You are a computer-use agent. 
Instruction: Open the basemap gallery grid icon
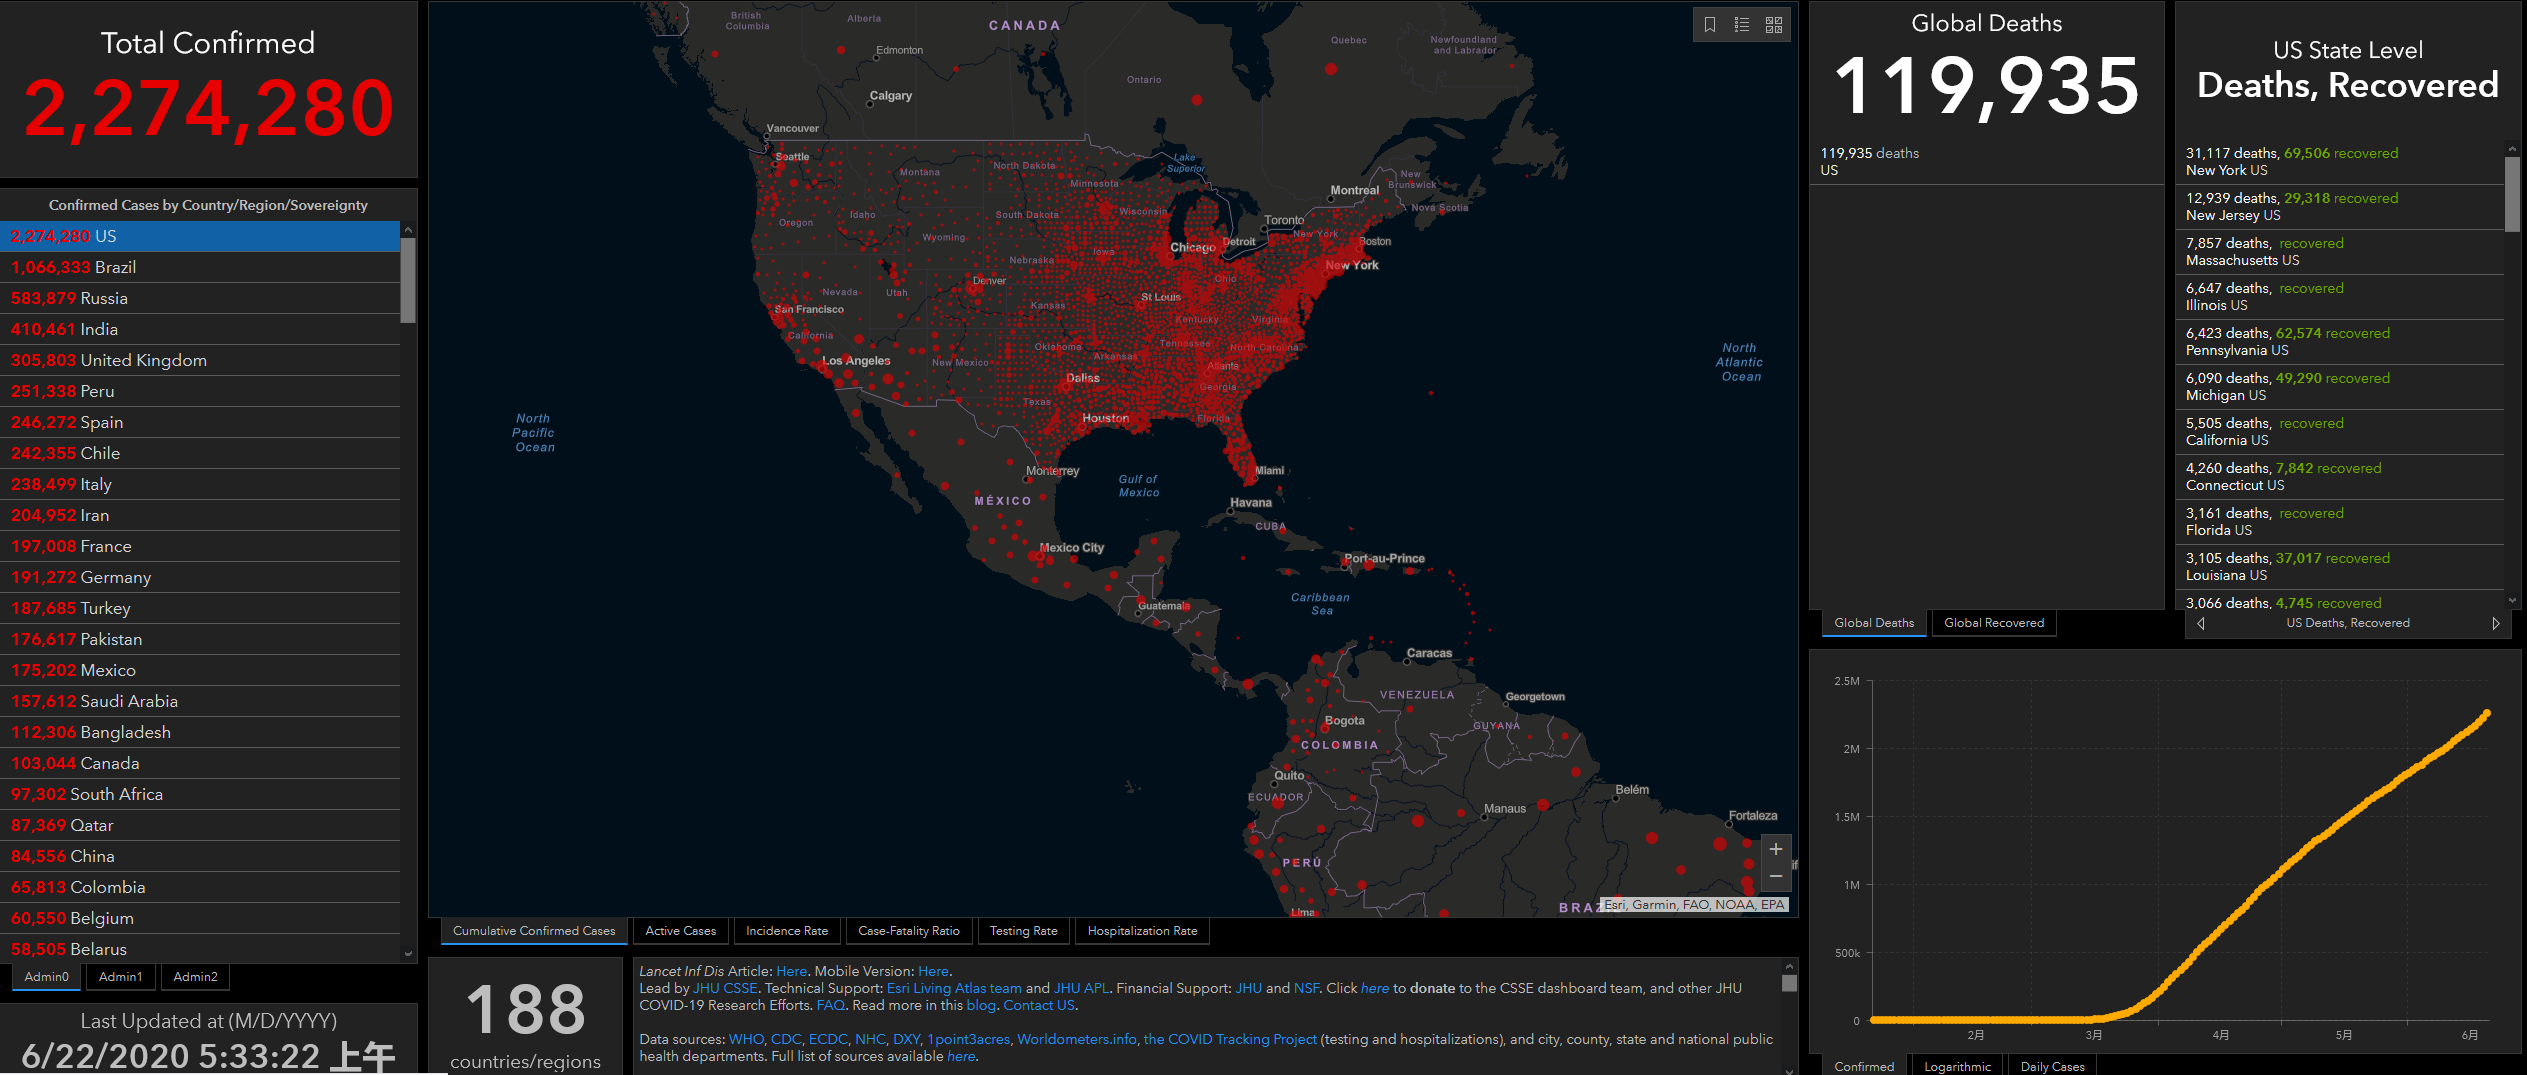tap(1774, 25)
